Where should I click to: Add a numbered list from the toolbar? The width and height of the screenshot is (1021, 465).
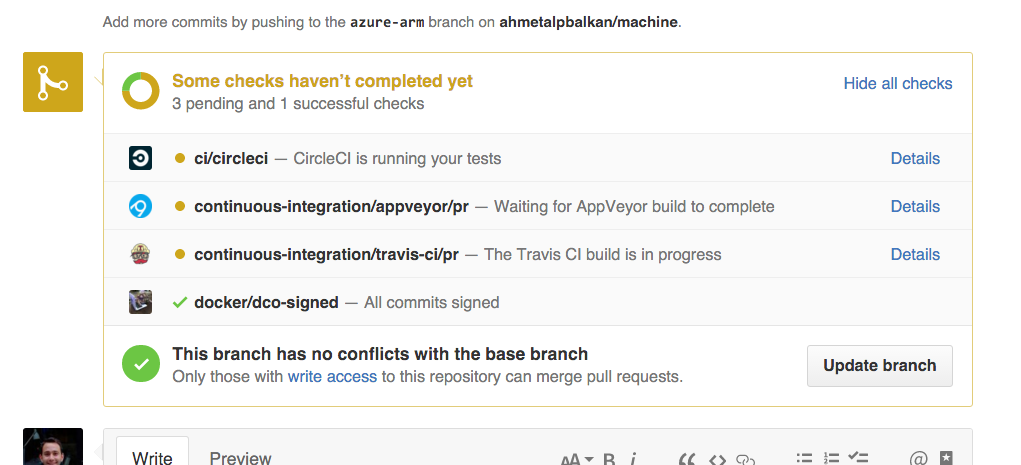point(831,459)
